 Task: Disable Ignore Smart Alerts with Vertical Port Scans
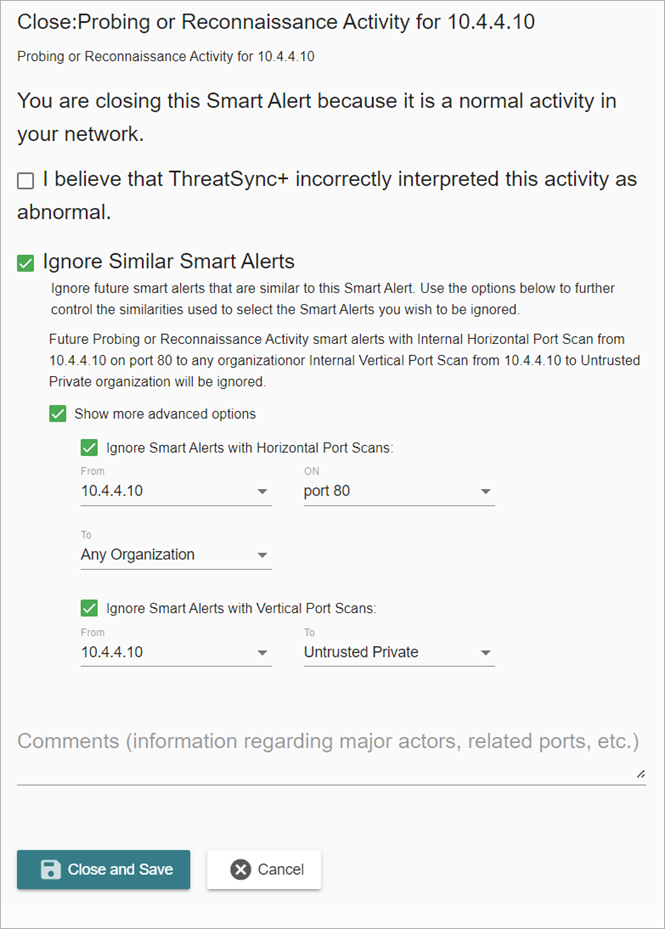(89, 608)
